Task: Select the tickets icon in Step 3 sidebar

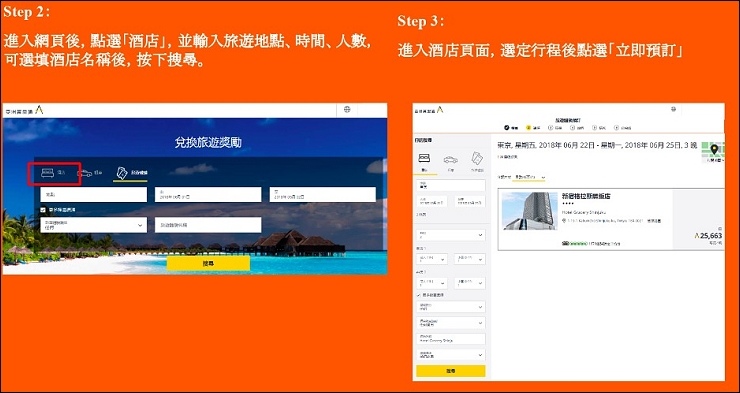Action: [477, 159]
